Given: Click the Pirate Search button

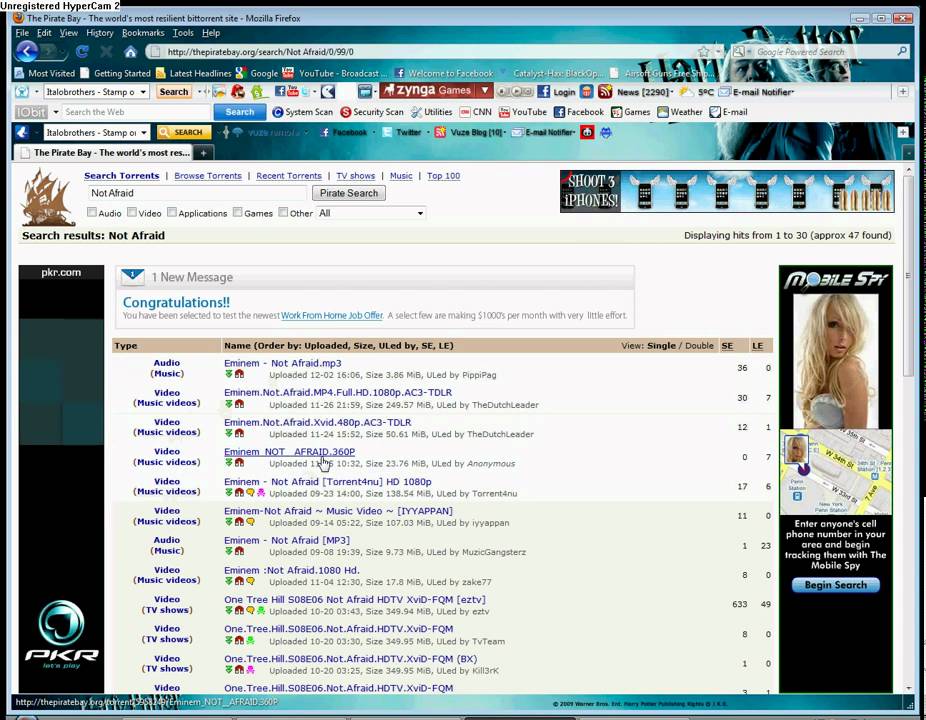Looking at the screenshot, I should coord(349,193).
